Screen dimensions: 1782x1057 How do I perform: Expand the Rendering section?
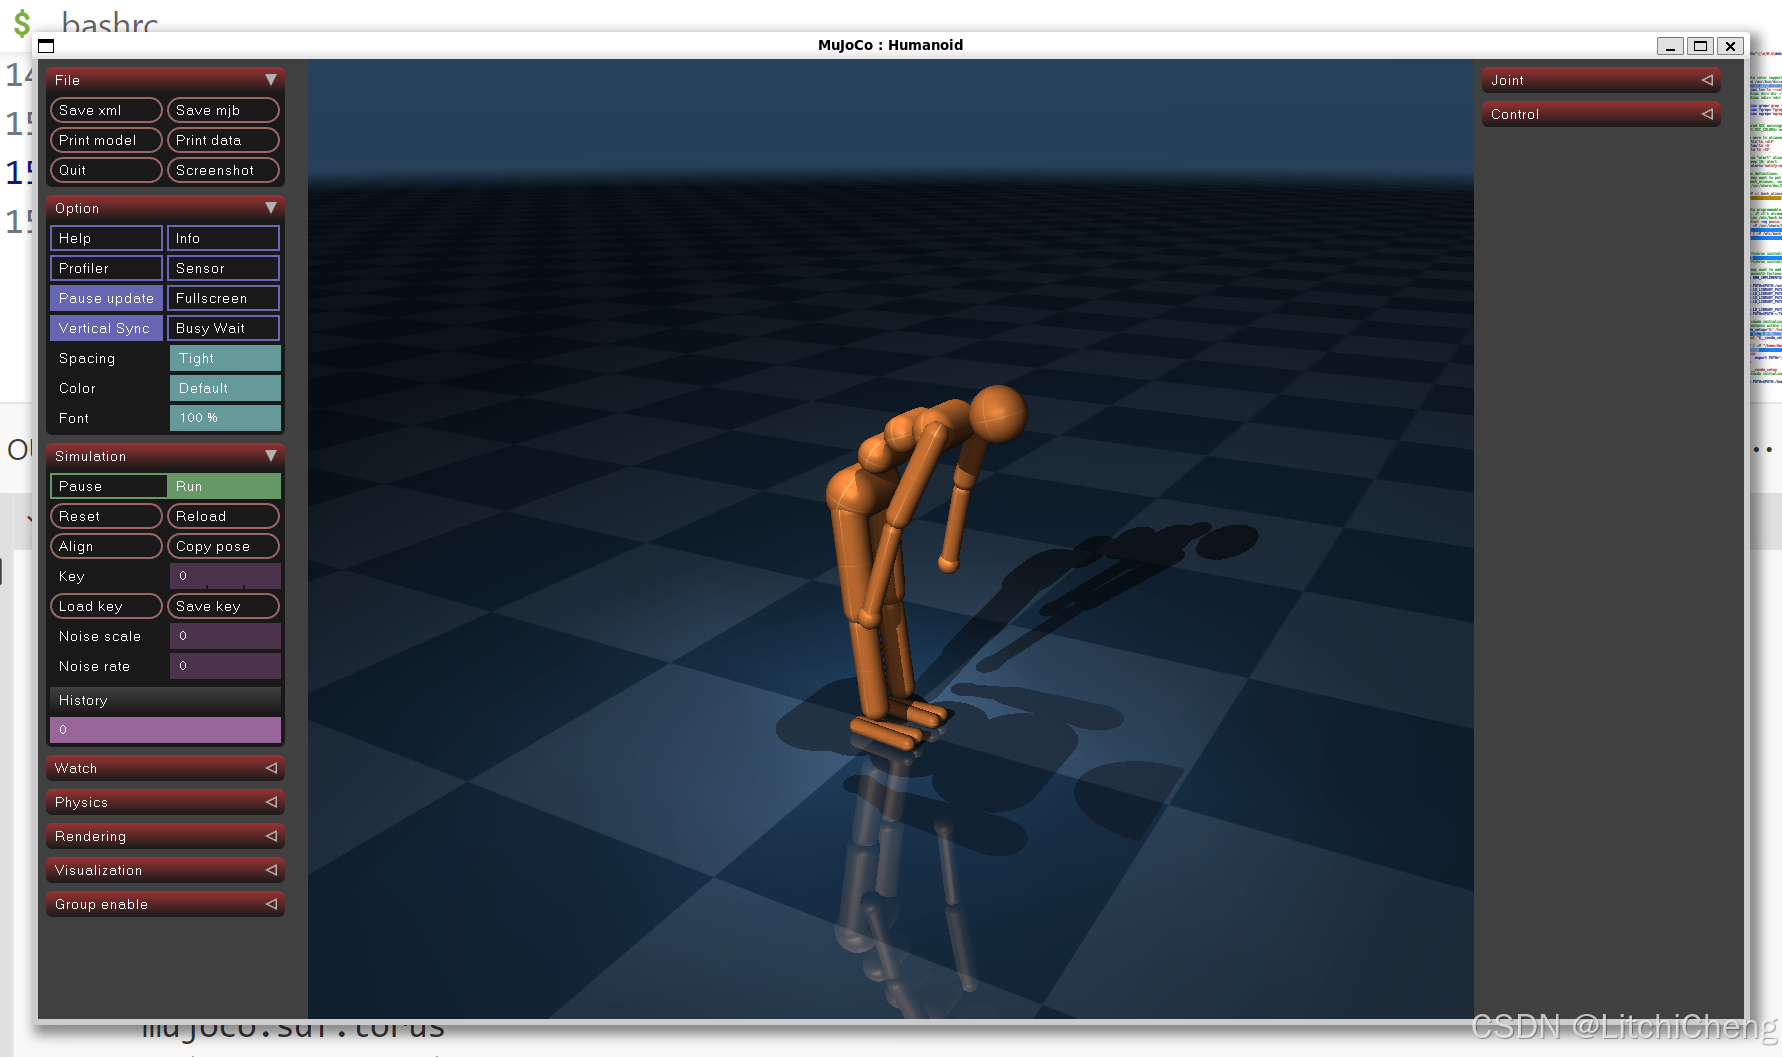(165, 836)
